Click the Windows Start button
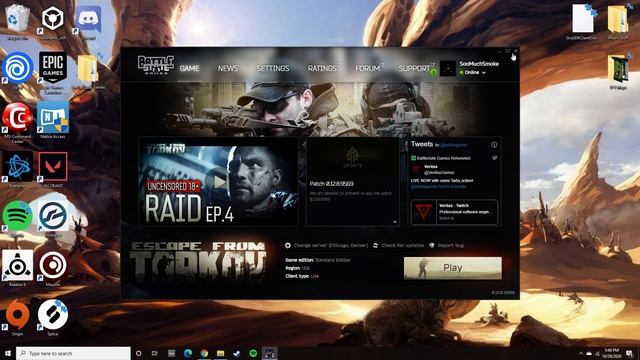The height and width of the screenshot is (360, 640). coord(8,353)
